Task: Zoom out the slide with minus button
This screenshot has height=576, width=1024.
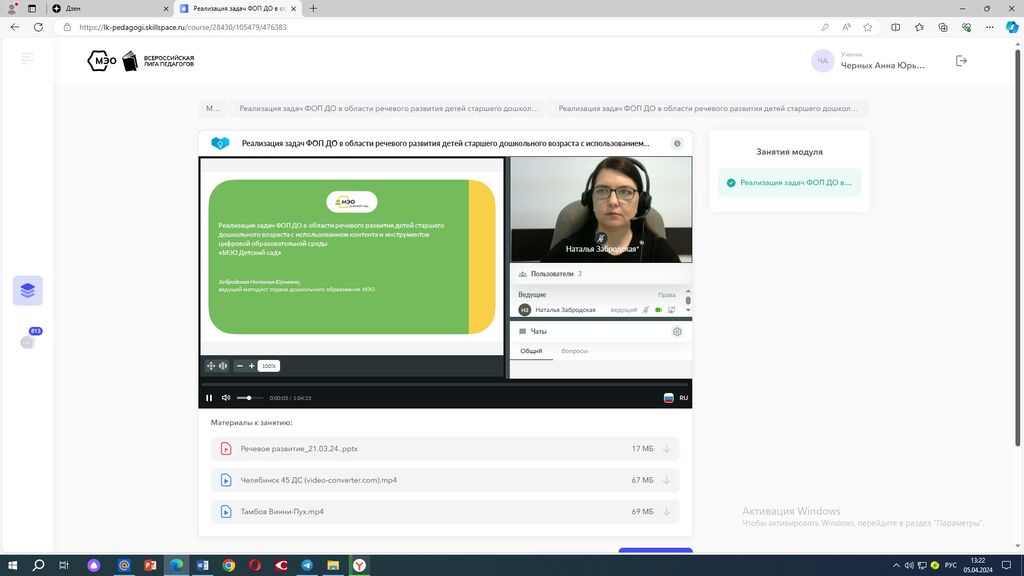Action: tap(240, 366)
